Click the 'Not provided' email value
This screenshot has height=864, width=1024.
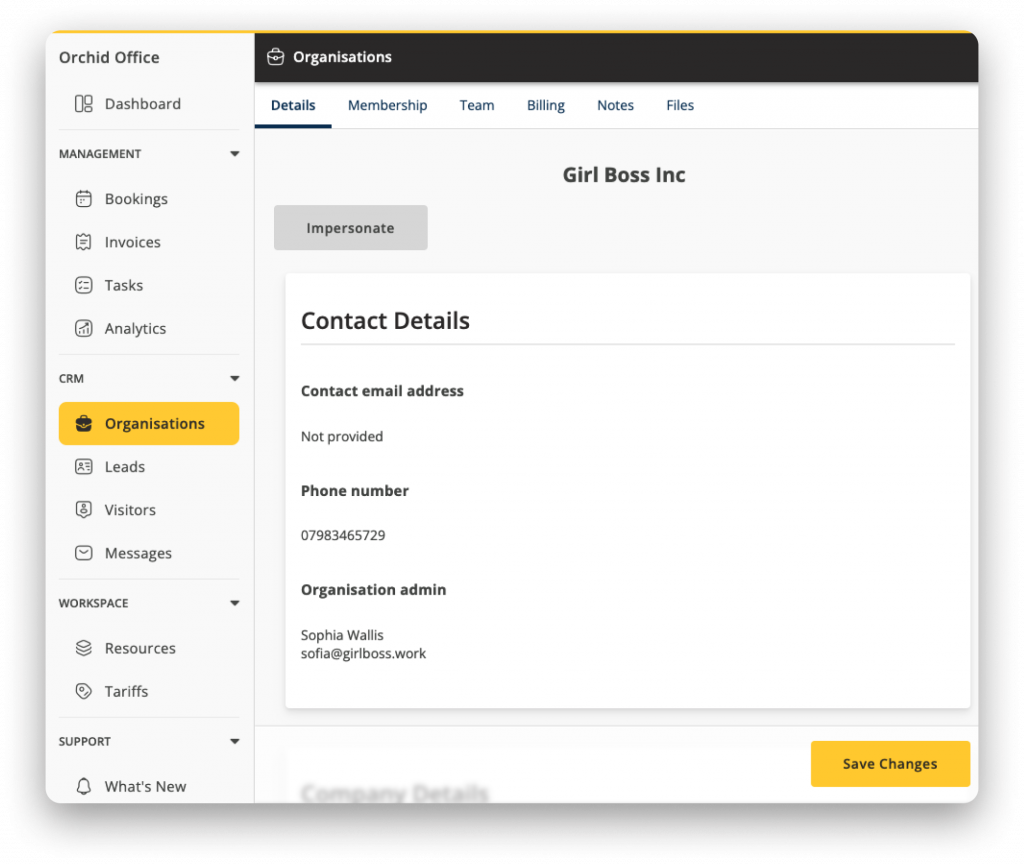pos(342,436)
